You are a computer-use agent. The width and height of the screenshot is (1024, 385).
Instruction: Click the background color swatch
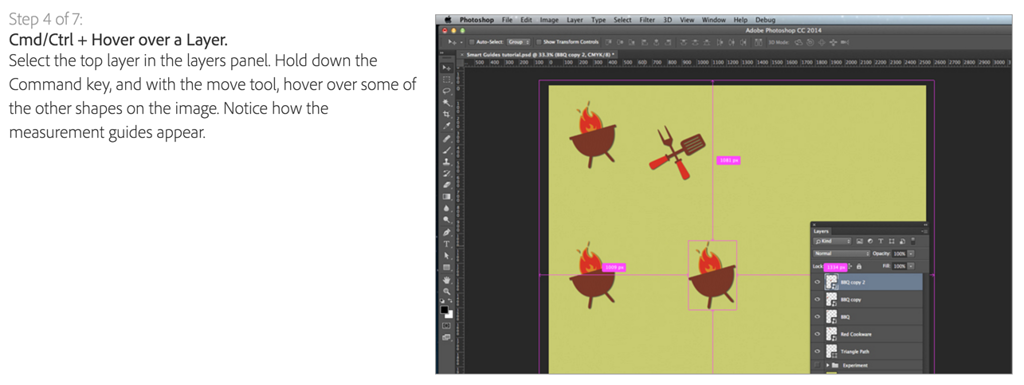click(449, 315)
